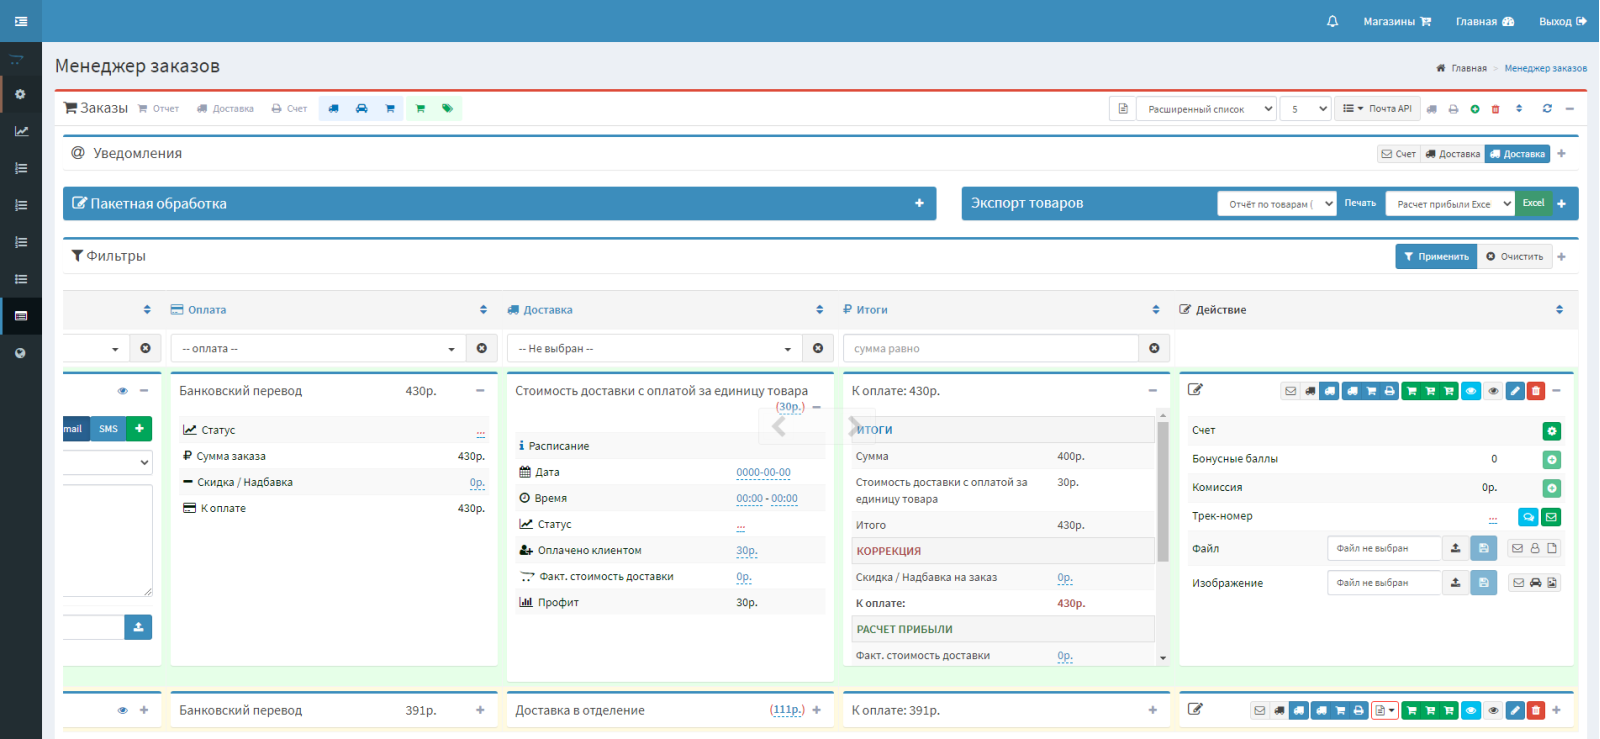The height and width of the screenshot is (739, 1600).
Task: Click the printer icon in orders toolbar
Action: (1453, 109)
